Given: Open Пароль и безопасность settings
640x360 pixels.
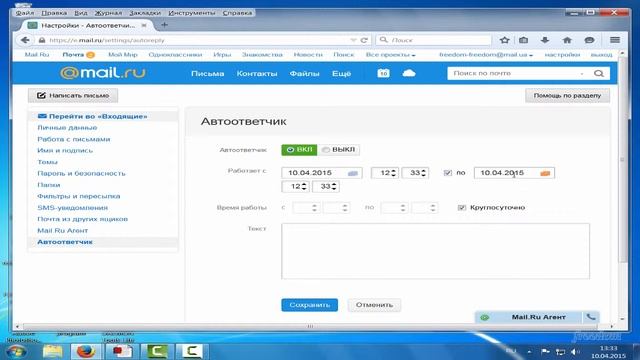Looking at the screenshot, I should [81, 173].
